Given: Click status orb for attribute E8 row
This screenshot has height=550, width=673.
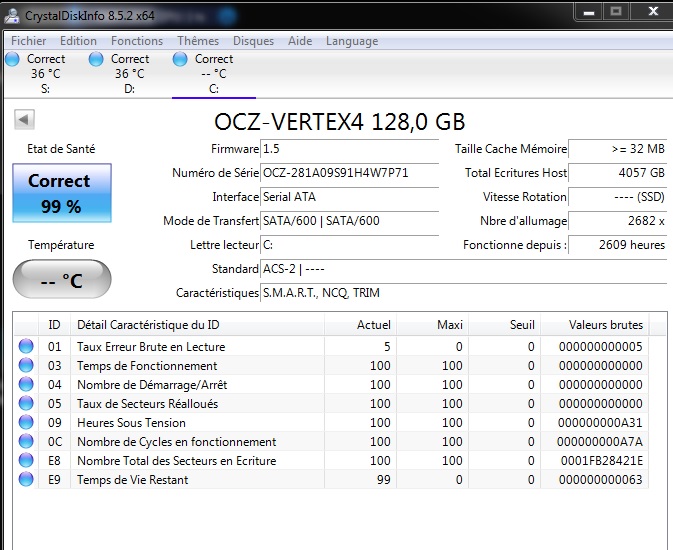Looking at the screenshot, I should click(x=26, y=460).
